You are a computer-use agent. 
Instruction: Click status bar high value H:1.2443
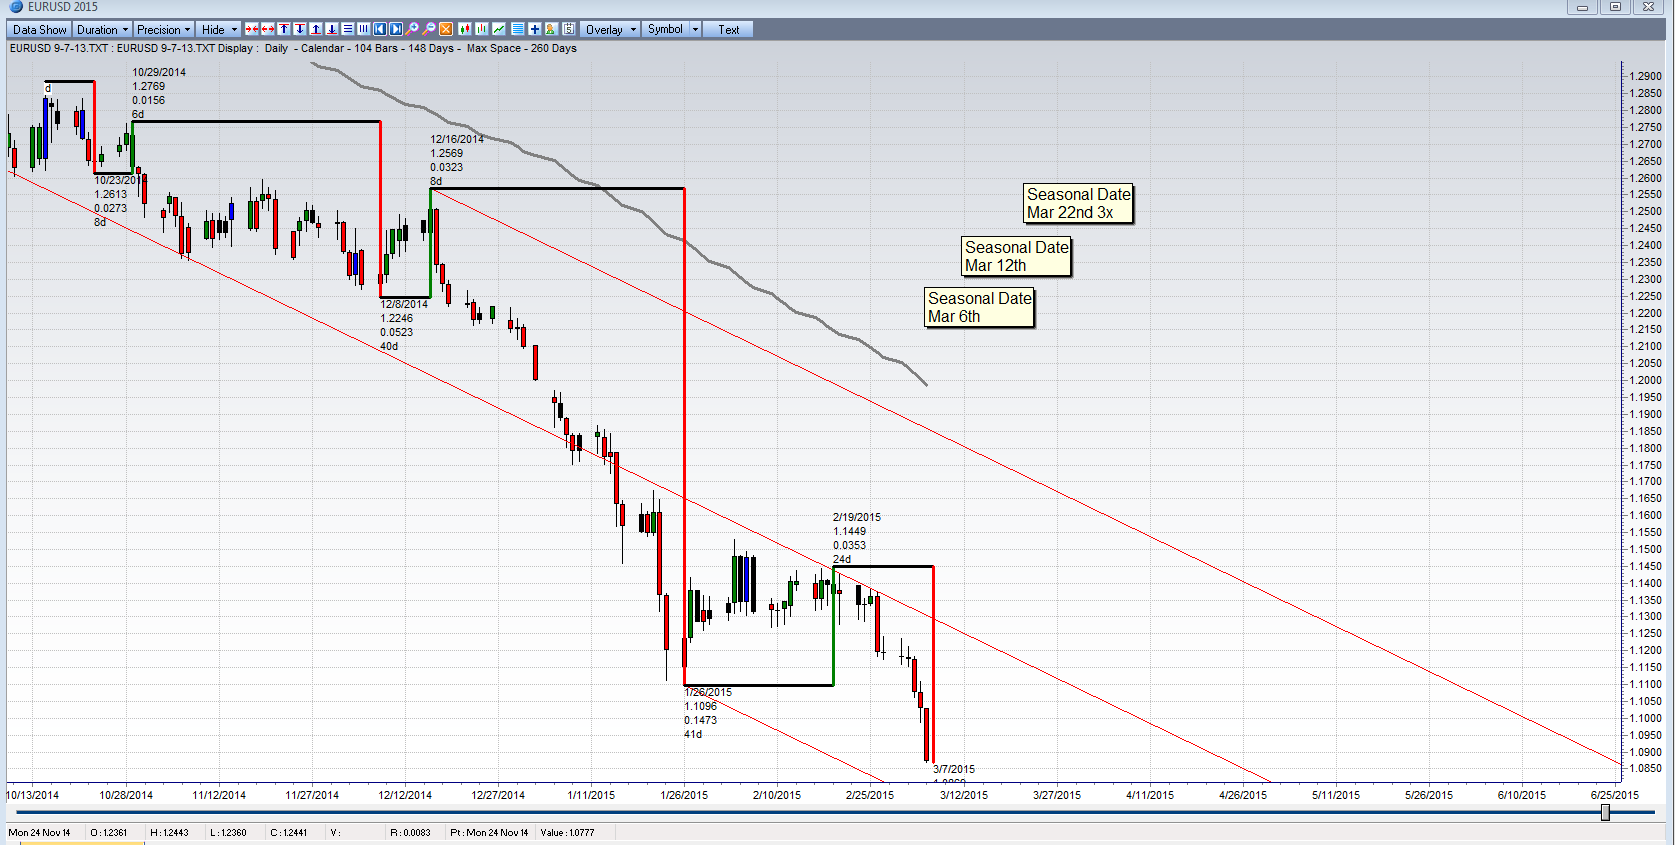(169, 832)
